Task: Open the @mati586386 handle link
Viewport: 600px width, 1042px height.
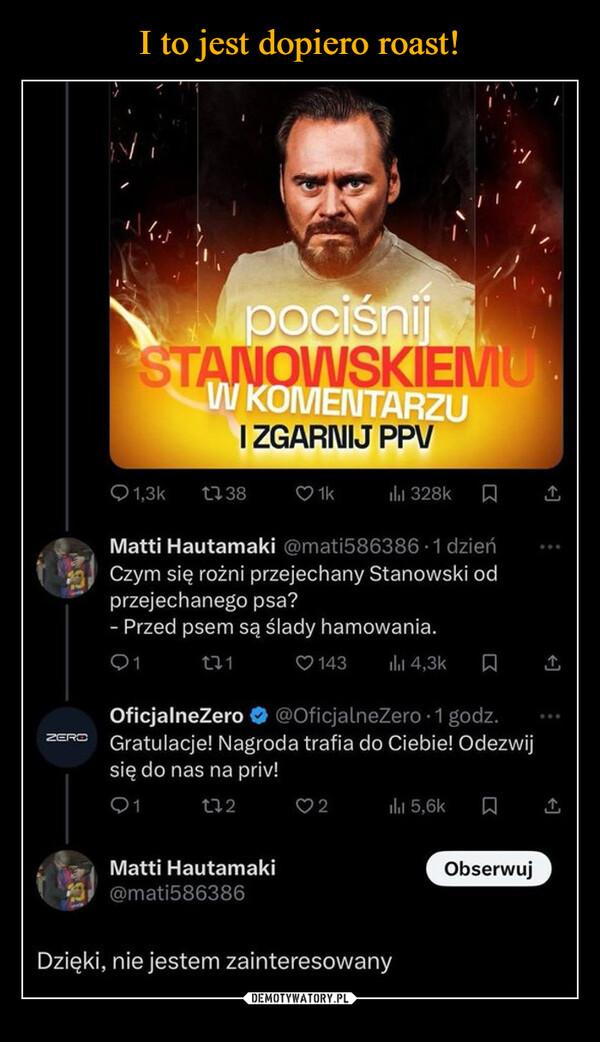Action: 176,891
